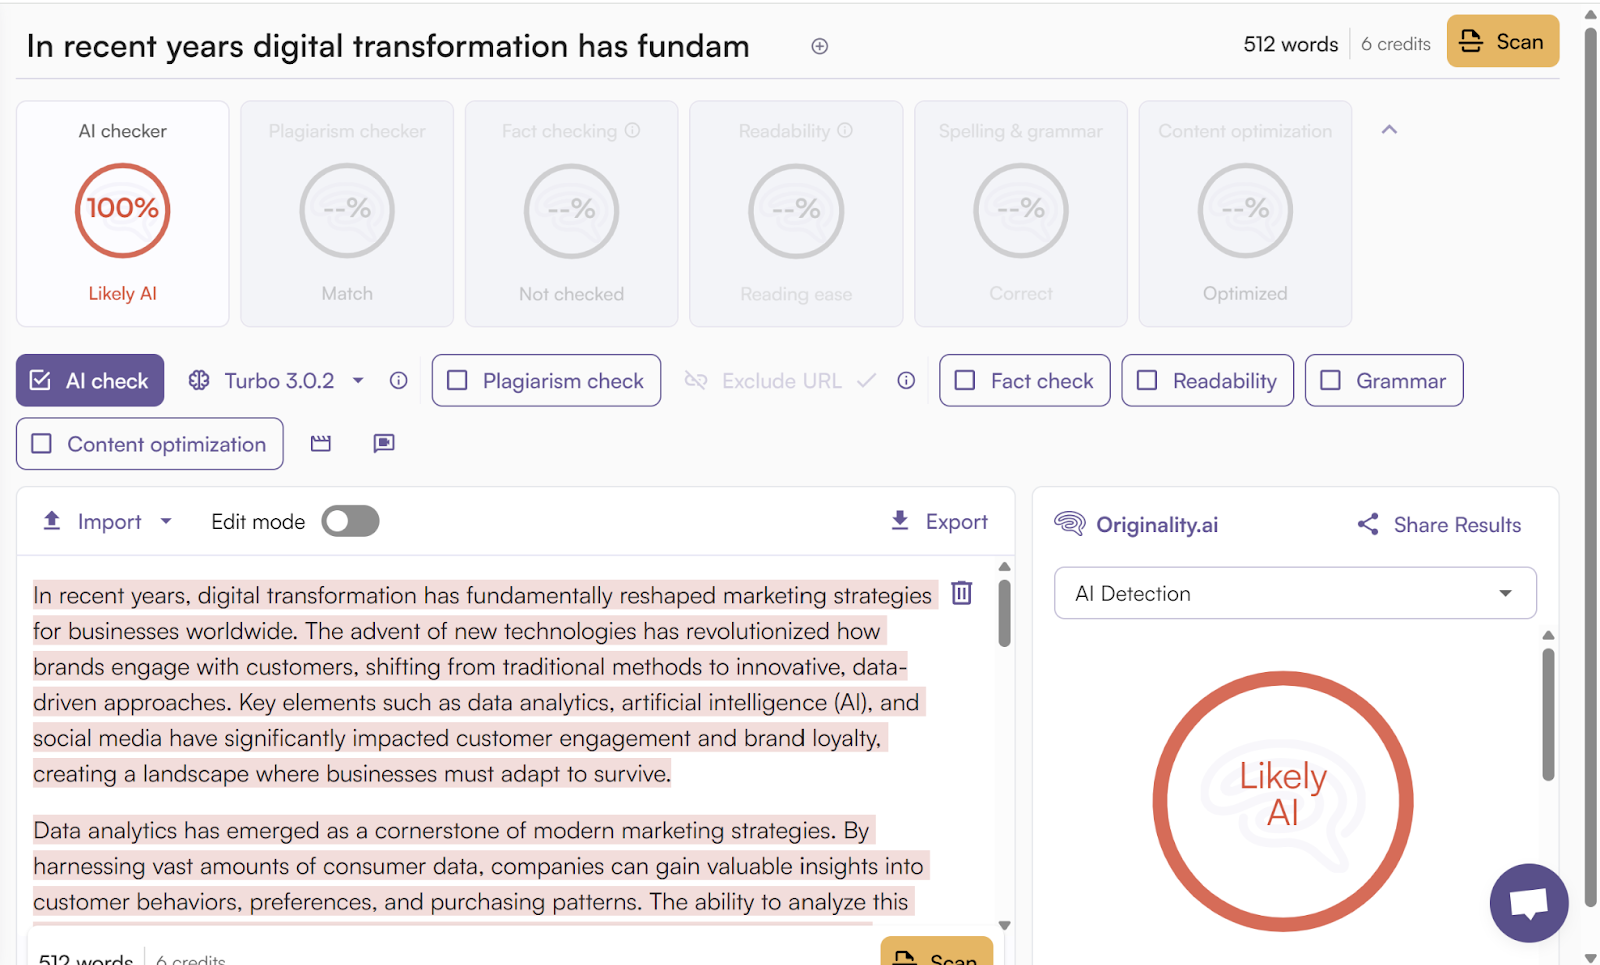The width and height of the screenshot is (1600, 965).
Task: Toggle Edit mode switch on
Action: point(350,521)
